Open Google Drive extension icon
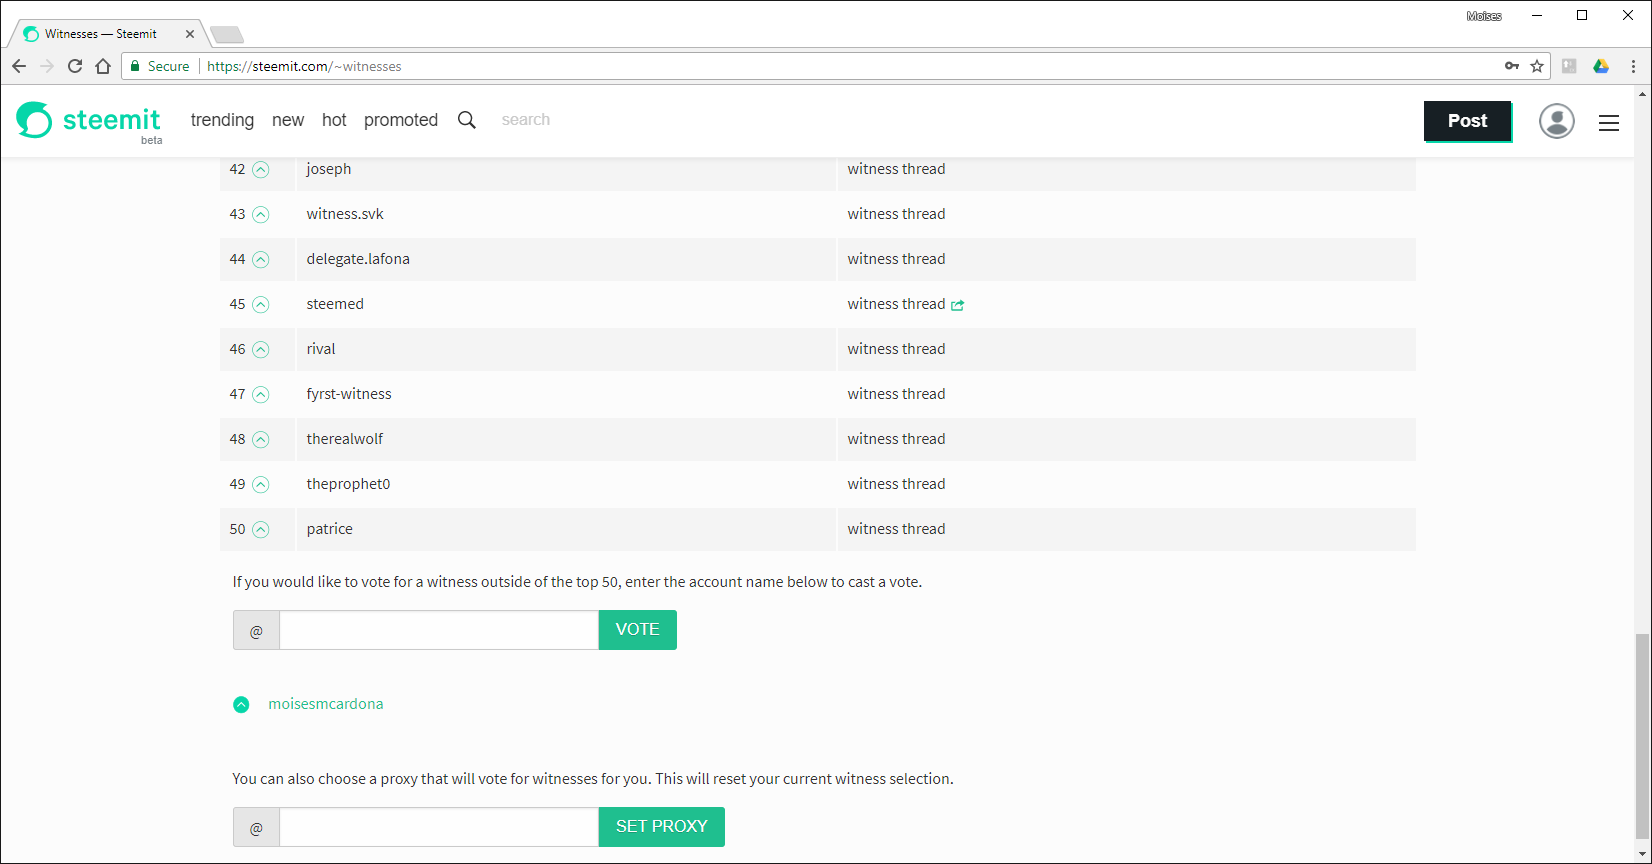The image size is (1652, 864). pos(1601,66)
